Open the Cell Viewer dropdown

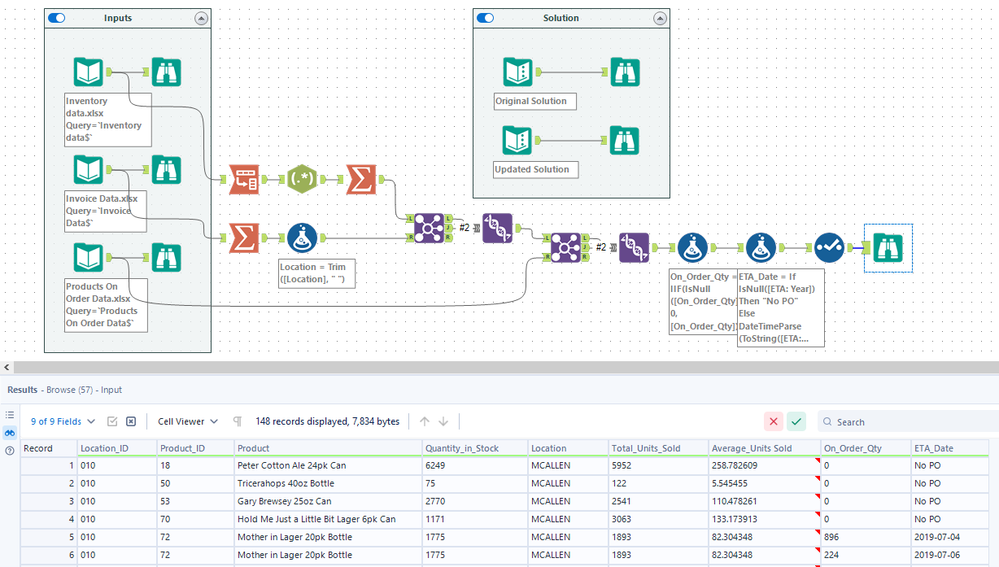[x=187, y=421]
